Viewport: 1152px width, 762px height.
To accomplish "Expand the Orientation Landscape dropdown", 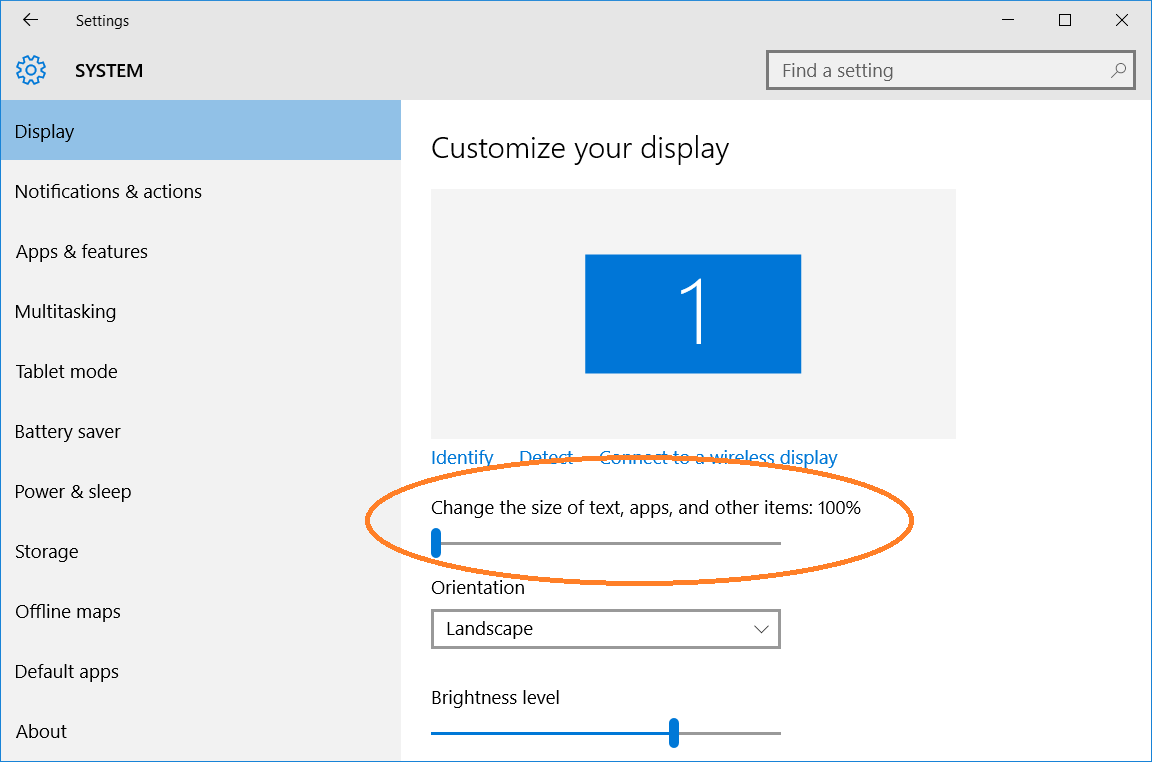I will (605, 629).
